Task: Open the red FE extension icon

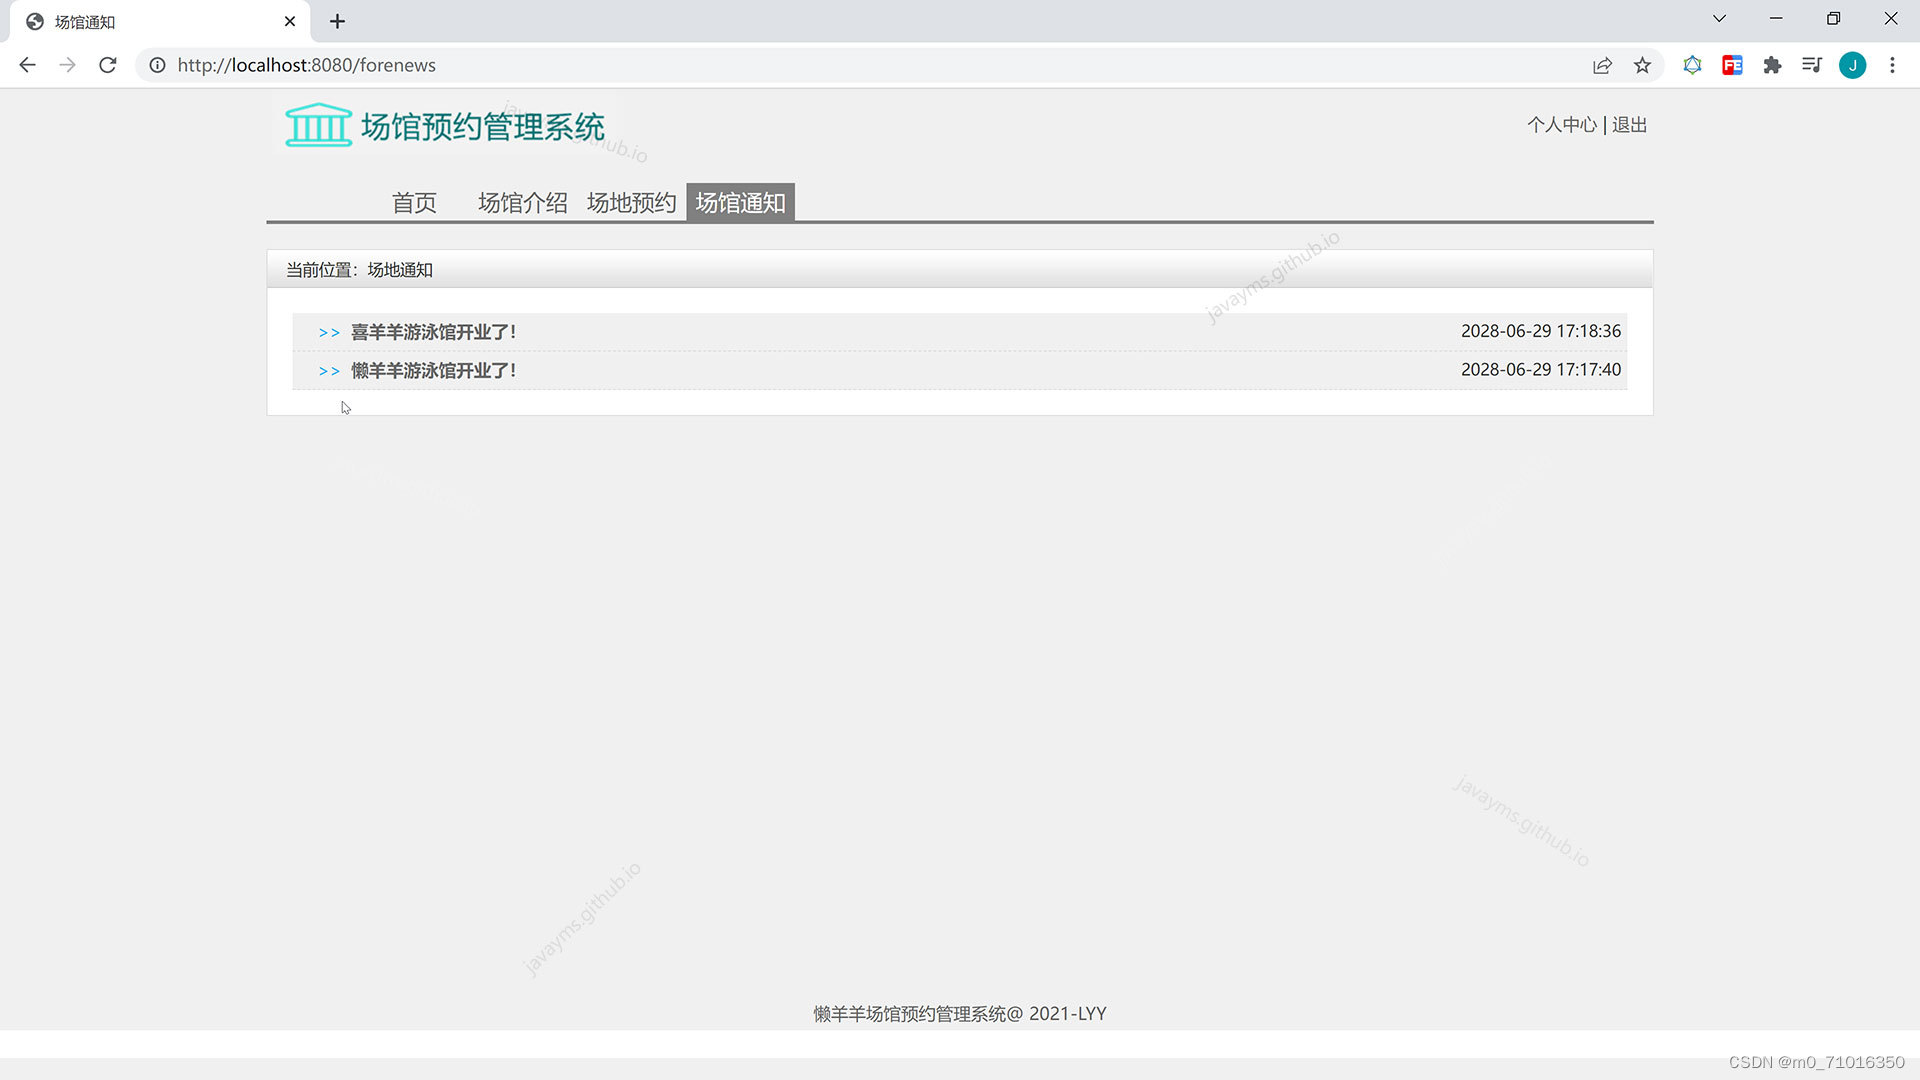Action: pos(1732,65)
